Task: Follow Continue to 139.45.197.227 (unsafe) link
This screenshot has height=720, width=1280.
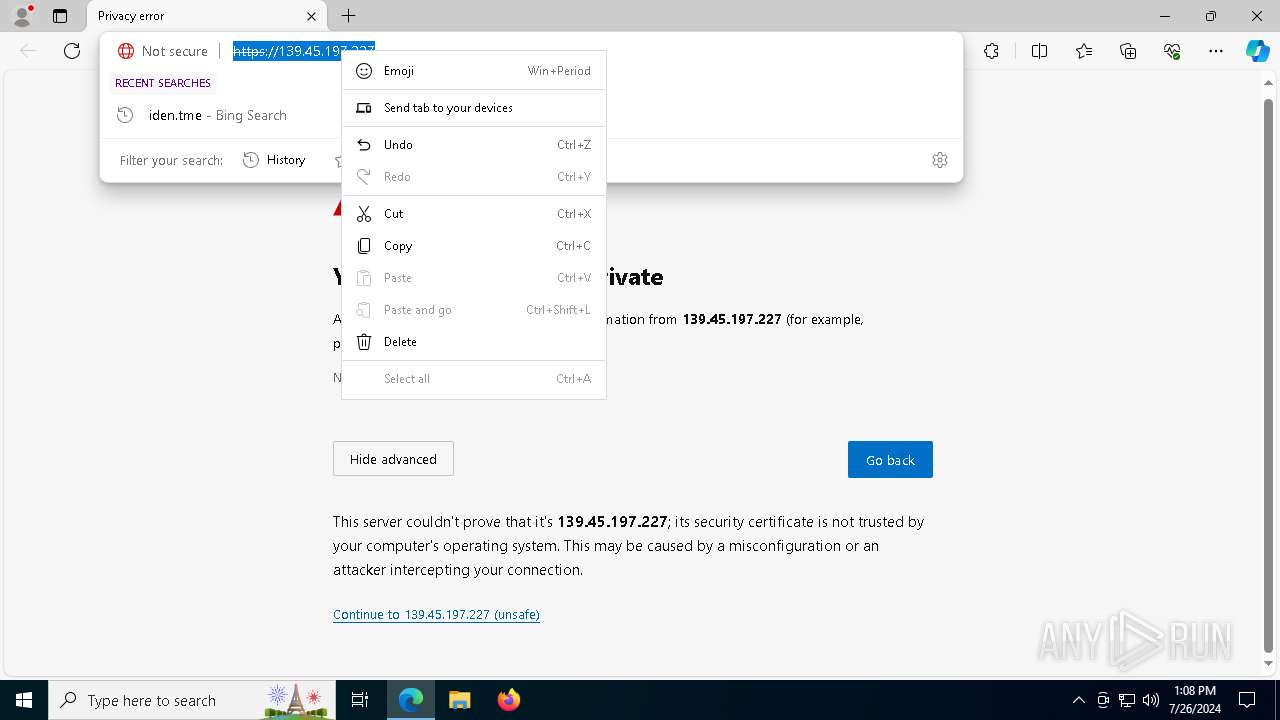Action: click(x=436, y=615)
